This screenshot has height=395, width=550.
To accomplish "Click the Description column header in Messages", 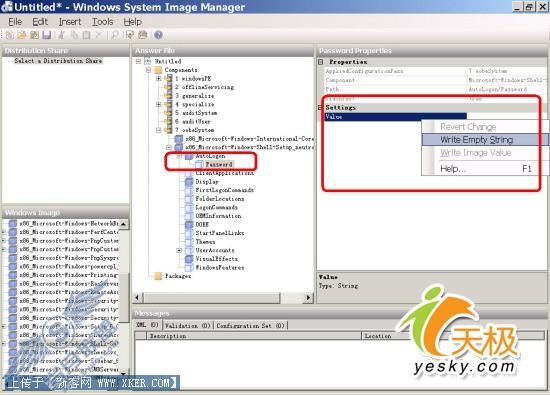I will click(254, 336).
